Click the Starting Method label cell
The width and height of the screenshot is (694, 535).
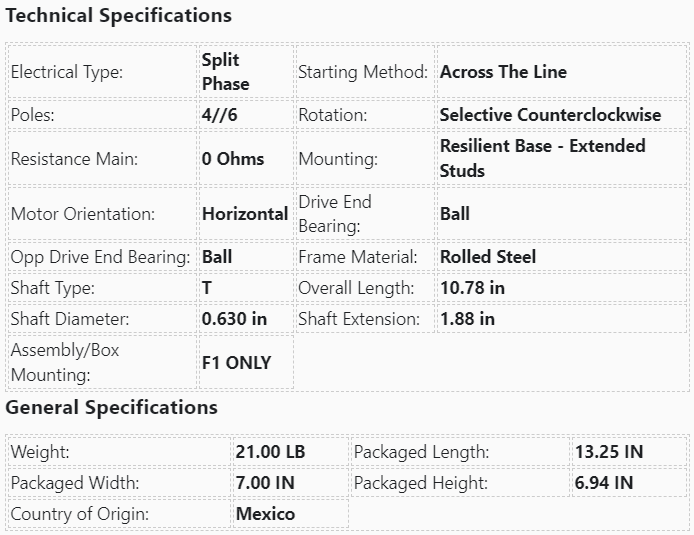[362, 72]
